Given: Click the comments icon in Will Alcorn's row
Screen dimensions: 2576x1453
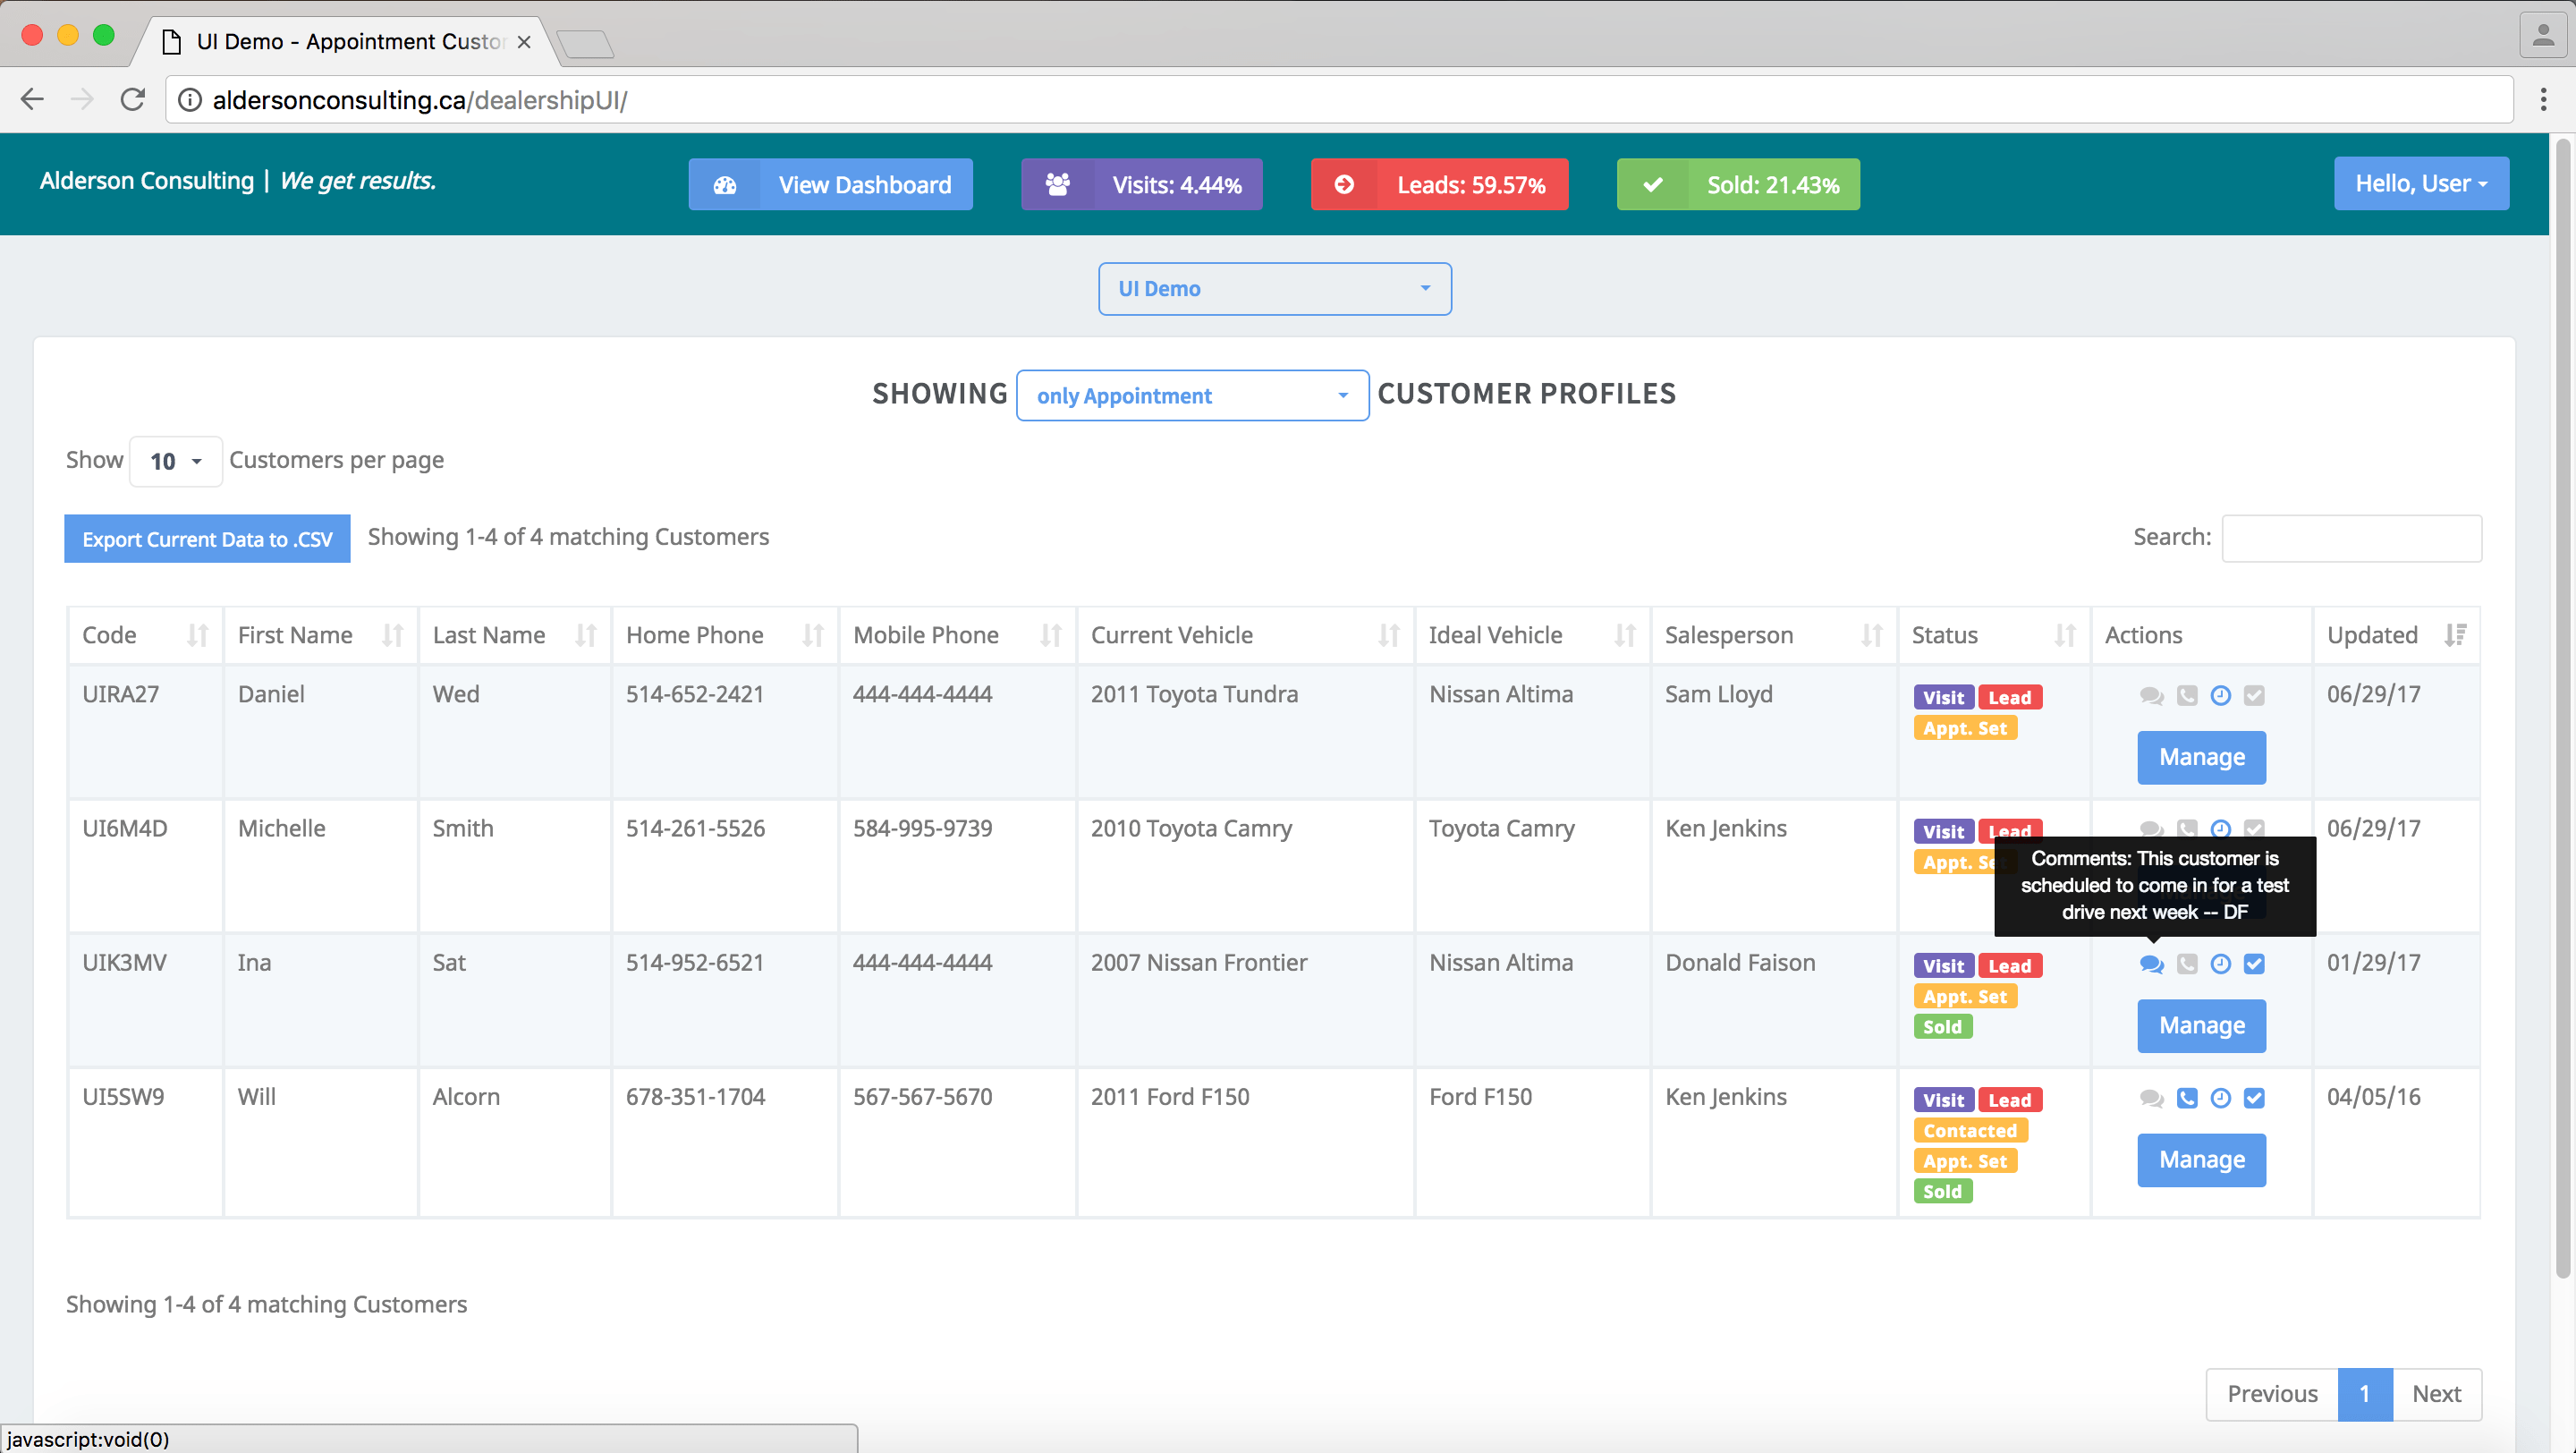Looking at the screenshot, I should tap(2151, 1098).
